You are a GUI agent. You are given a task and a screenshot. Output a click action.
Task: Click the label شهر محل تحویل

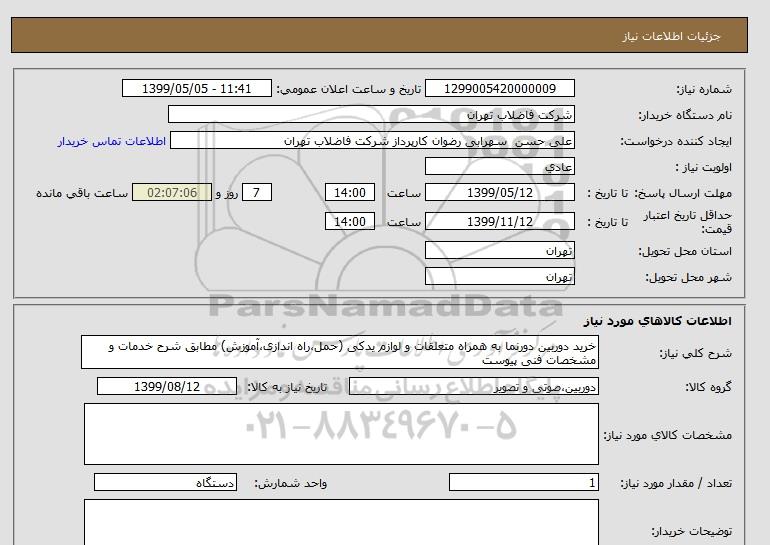tap(688, 277)
